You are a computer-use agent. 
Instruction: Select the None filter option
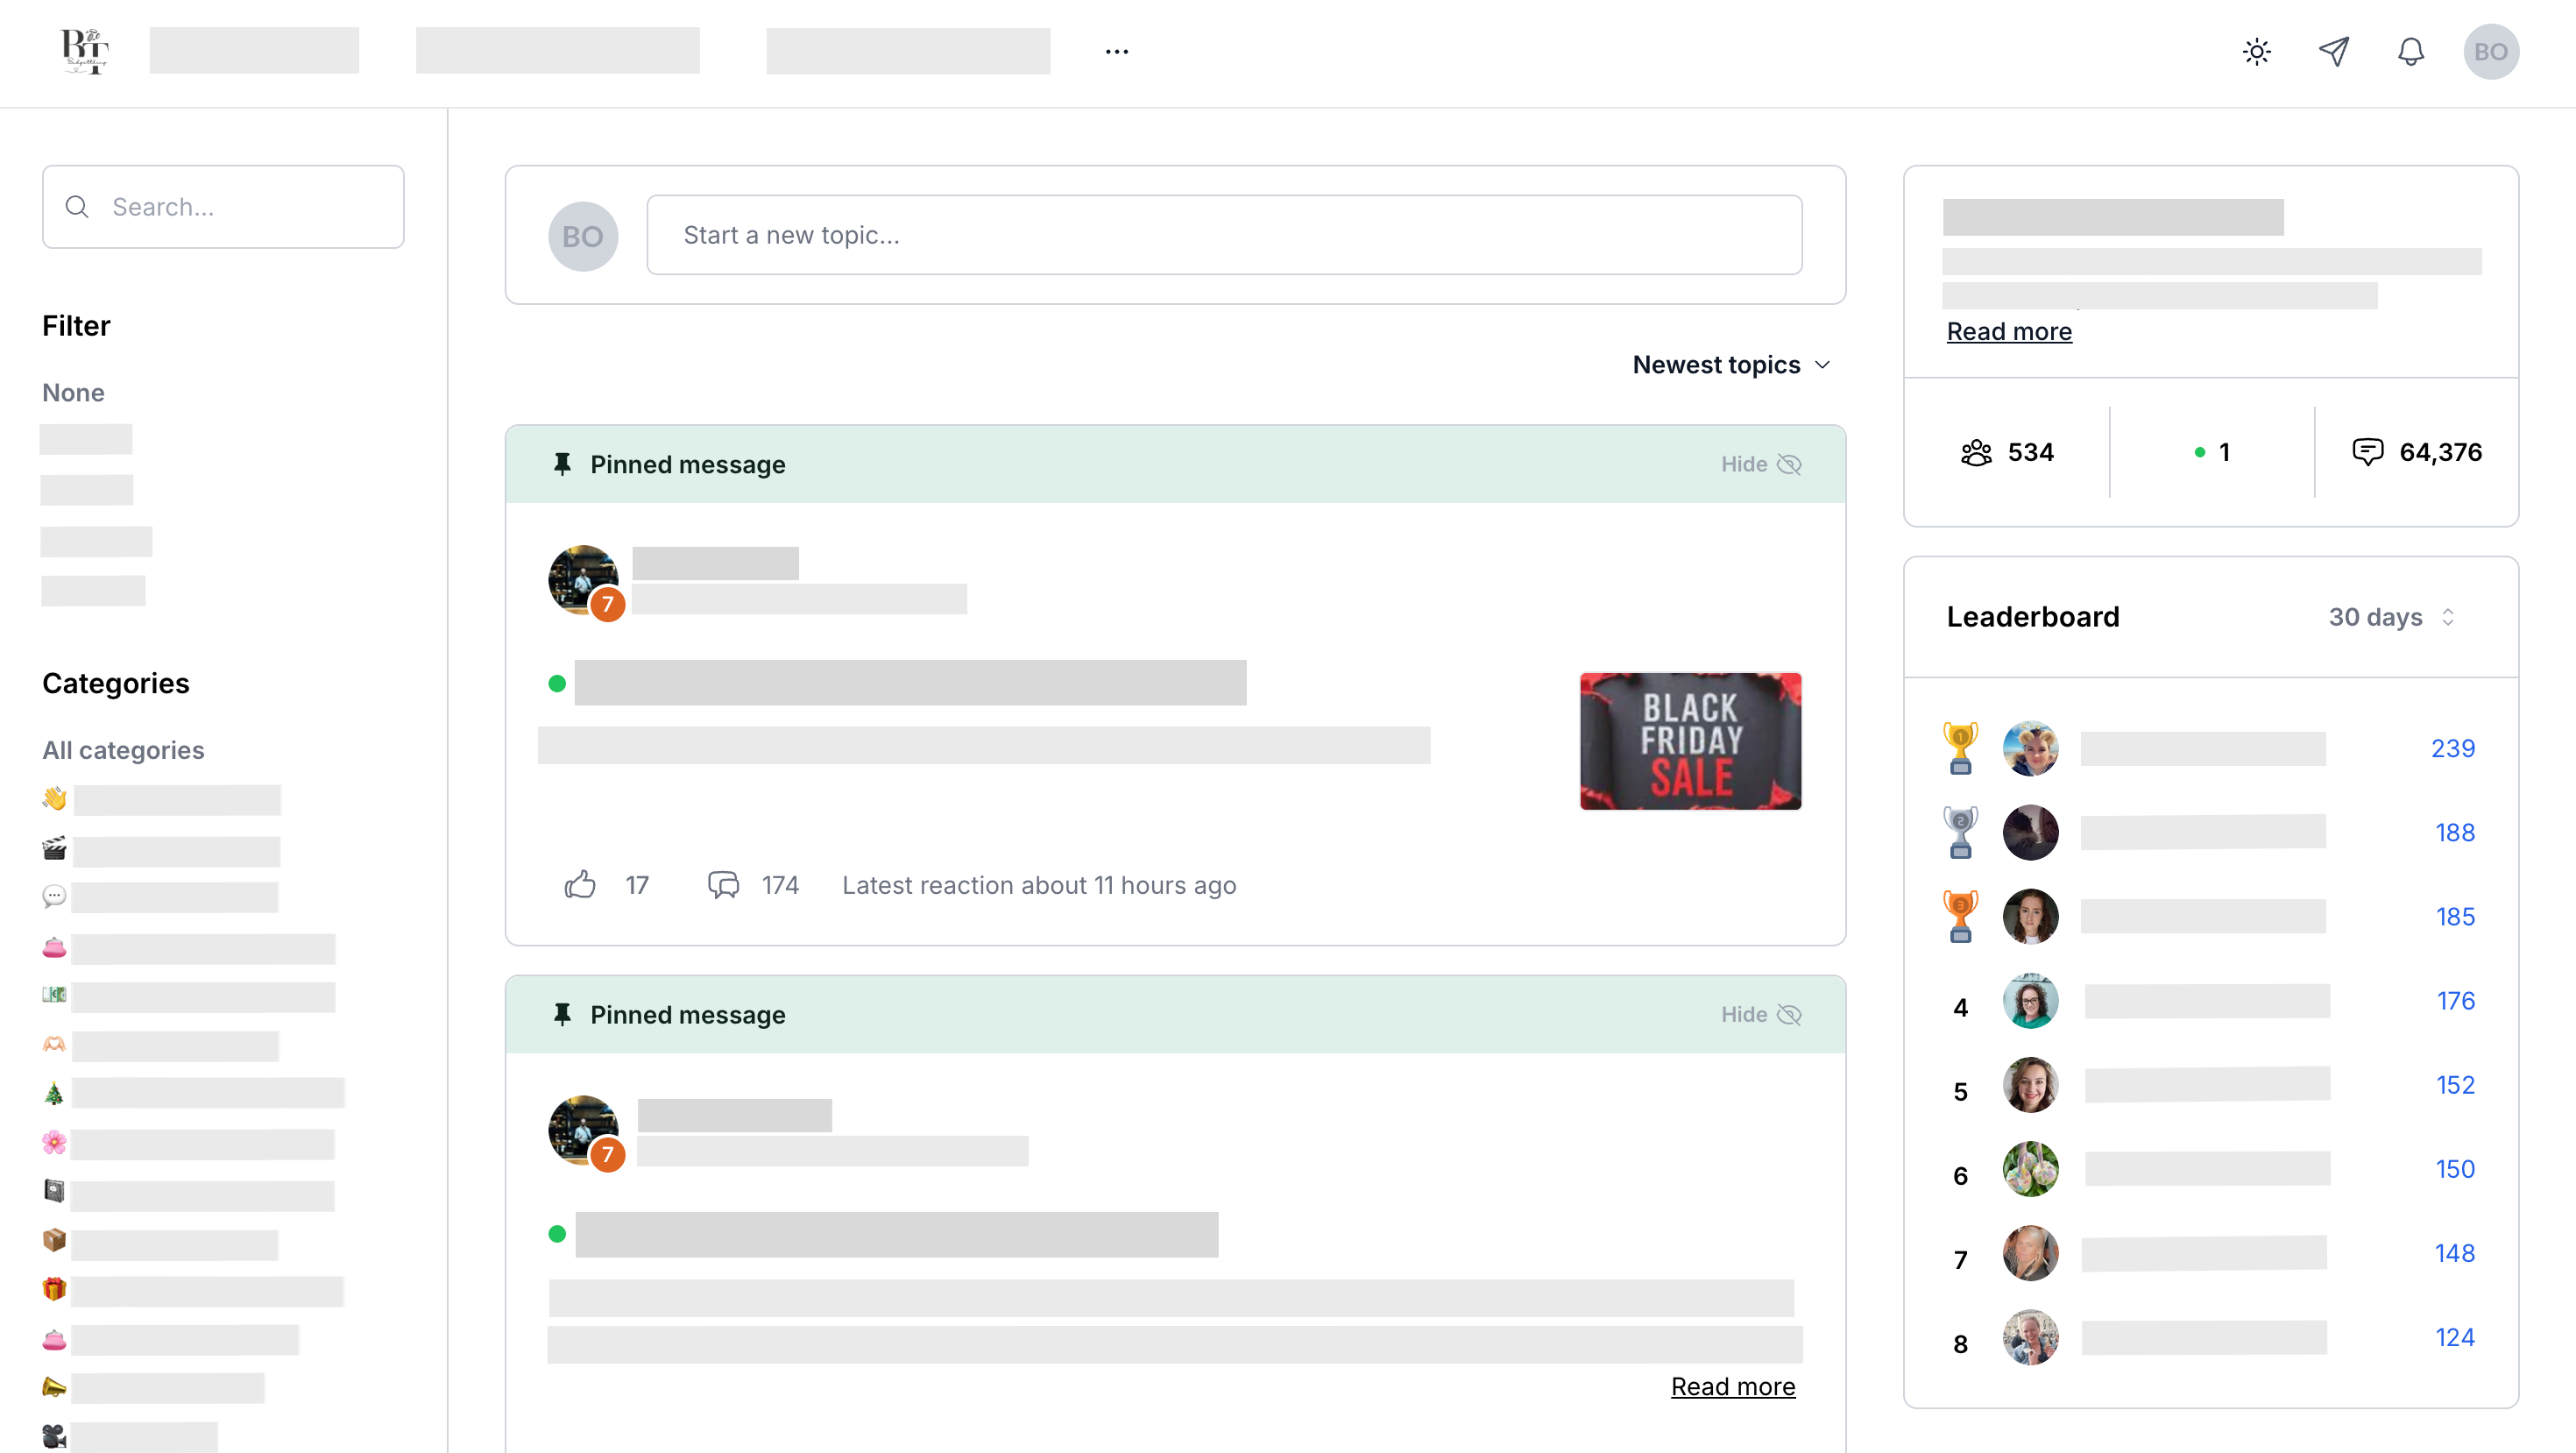tap(73, 392)
